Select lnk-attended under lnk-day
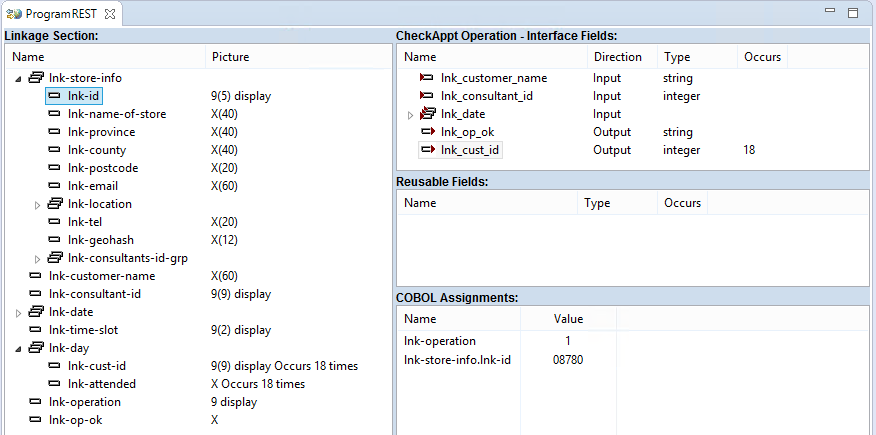The width and height of the screenshot is (876, 435). pos(101,384)
